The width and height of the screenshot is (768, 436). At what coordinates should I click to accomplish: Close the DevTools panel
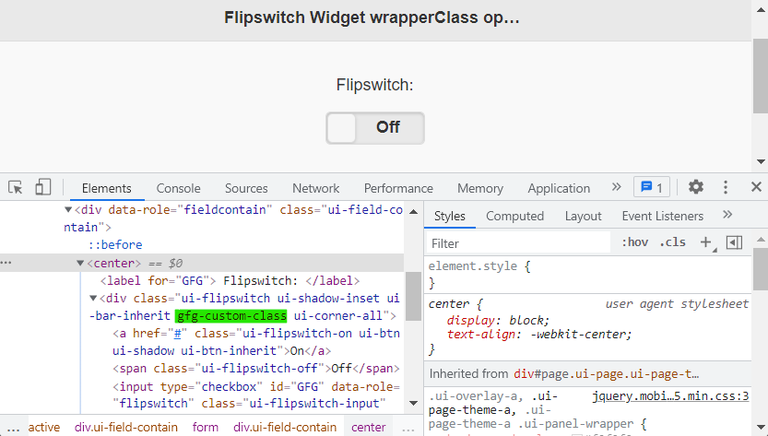[756, 187]
